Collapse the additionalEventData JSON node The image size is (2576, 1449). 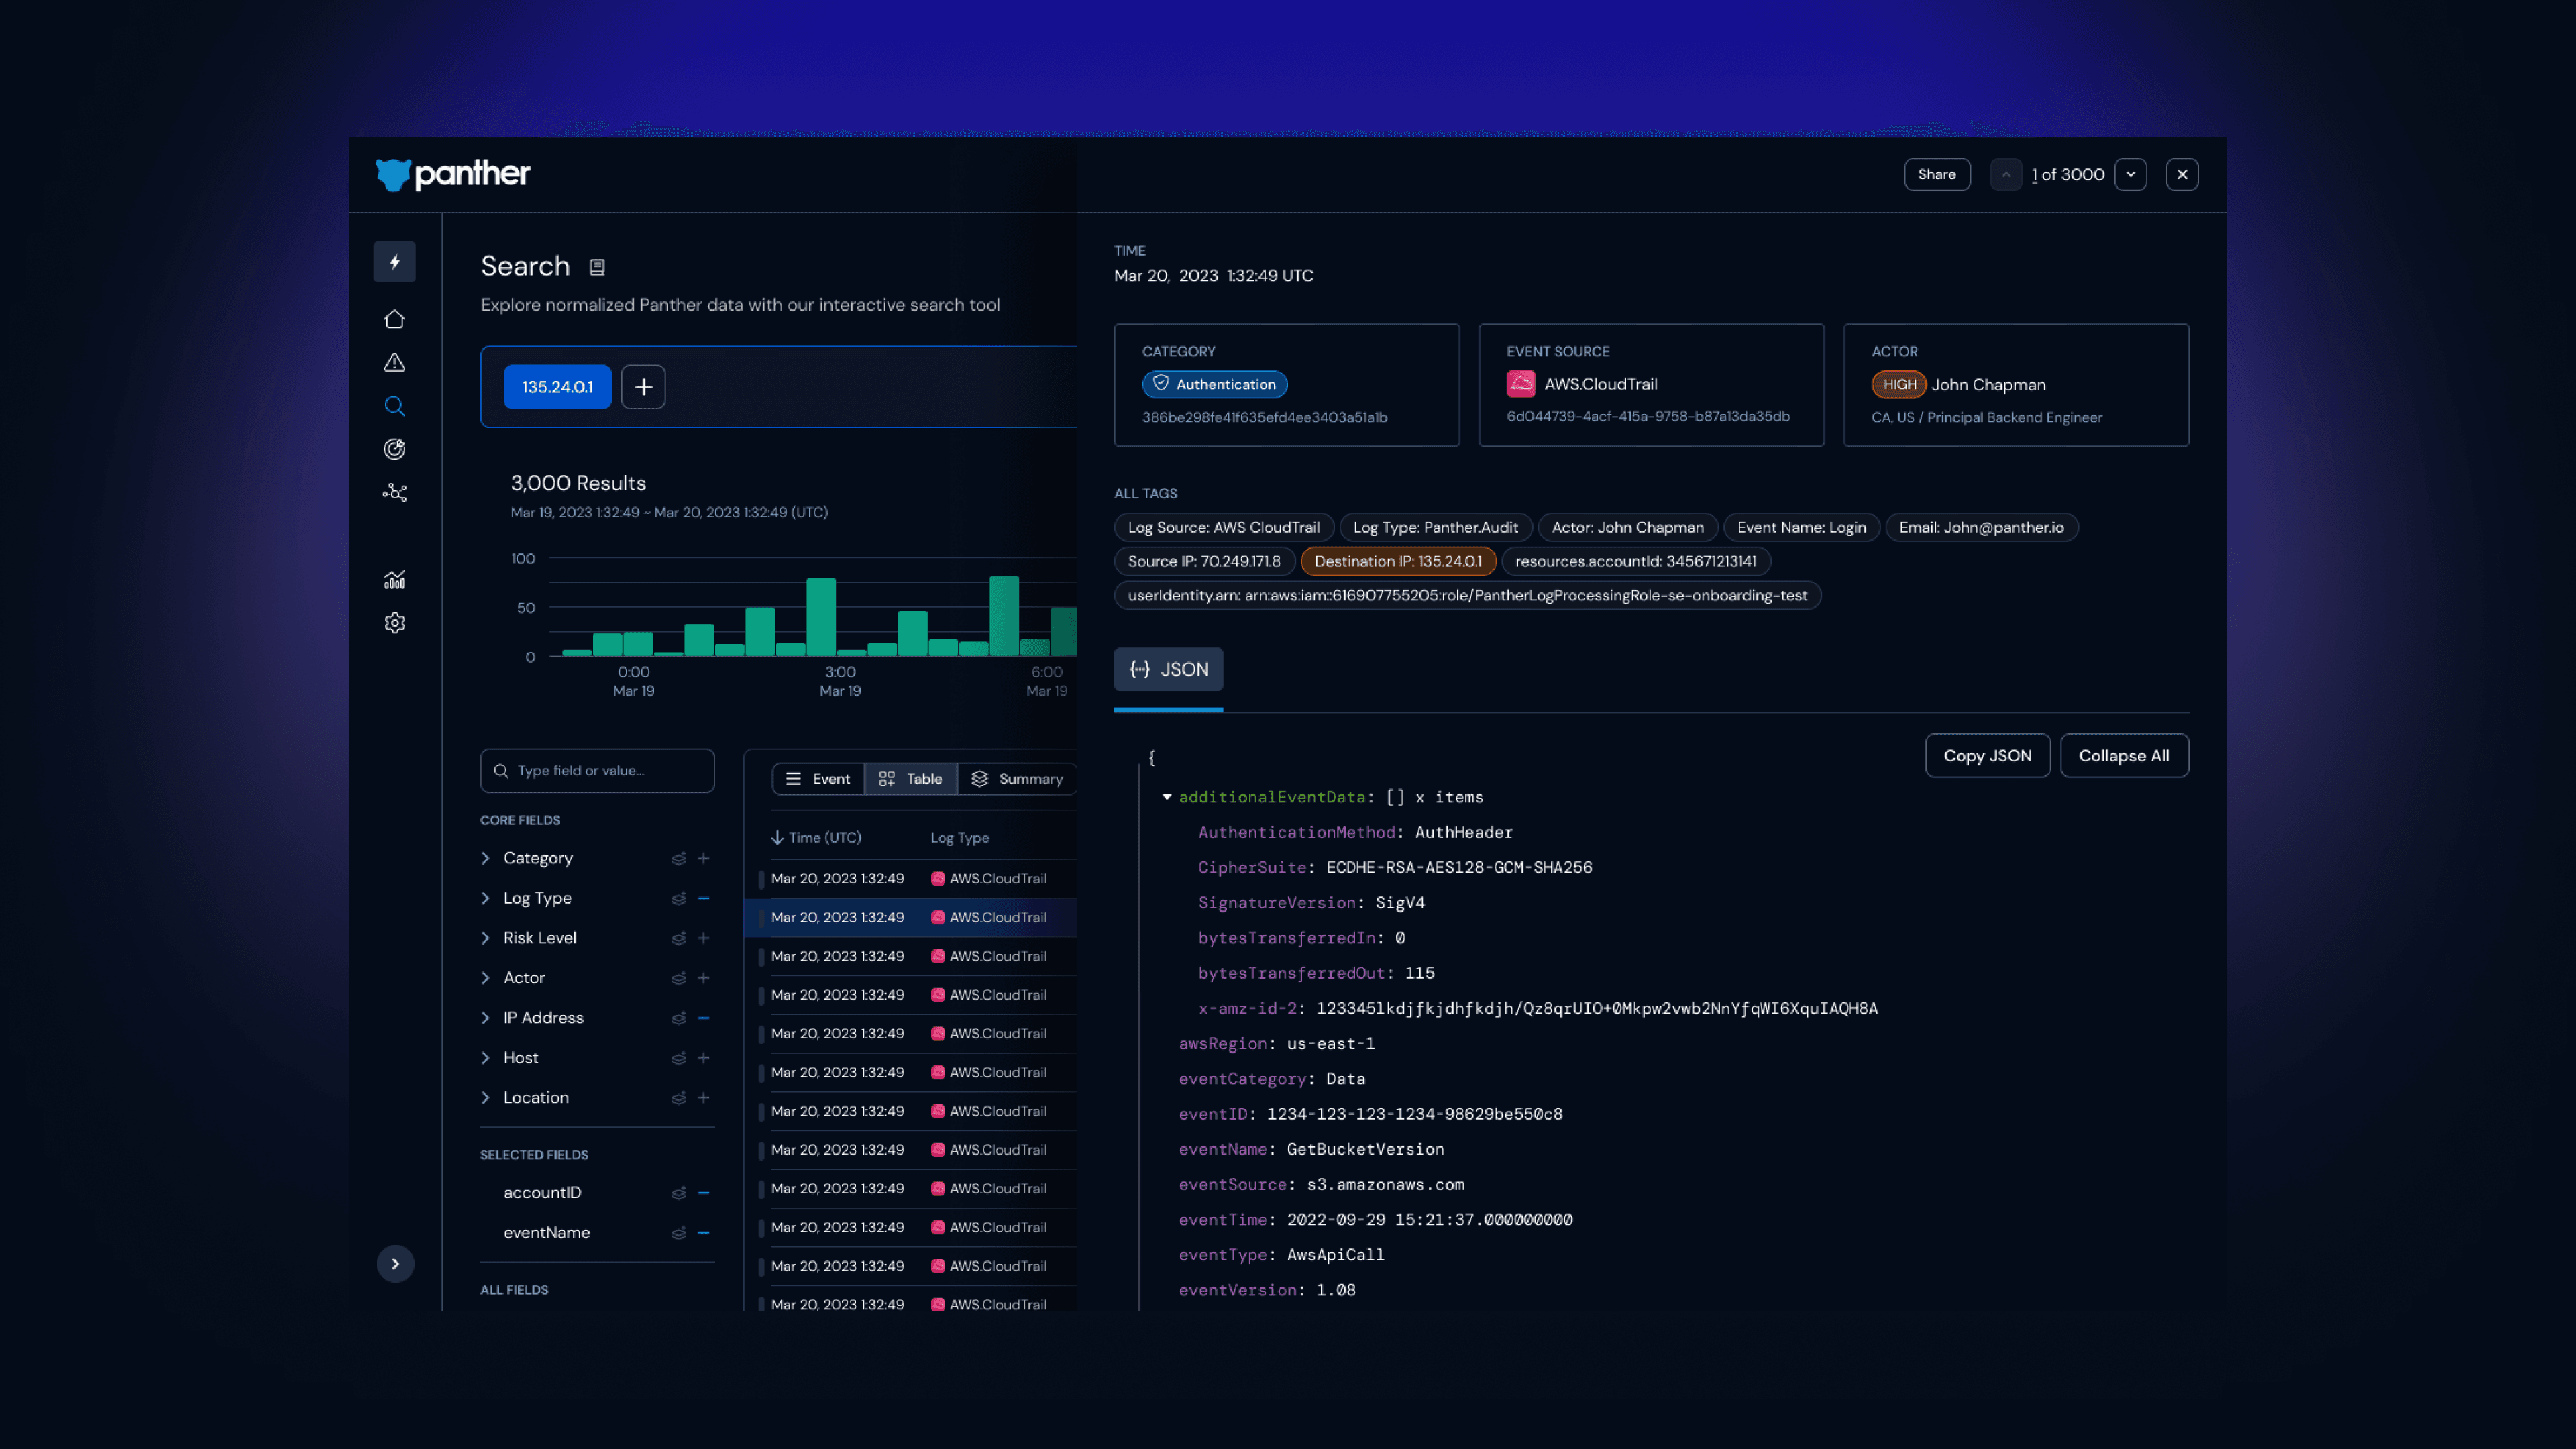1166,797
